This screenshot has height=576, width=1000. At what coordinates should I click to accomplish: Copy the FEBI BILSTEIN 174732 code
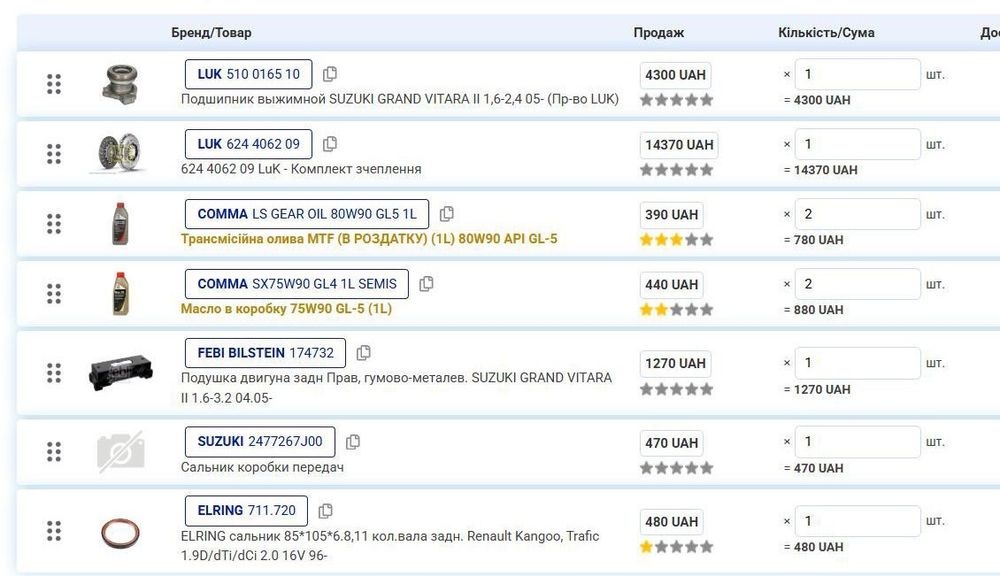click(x=364, y=353)
